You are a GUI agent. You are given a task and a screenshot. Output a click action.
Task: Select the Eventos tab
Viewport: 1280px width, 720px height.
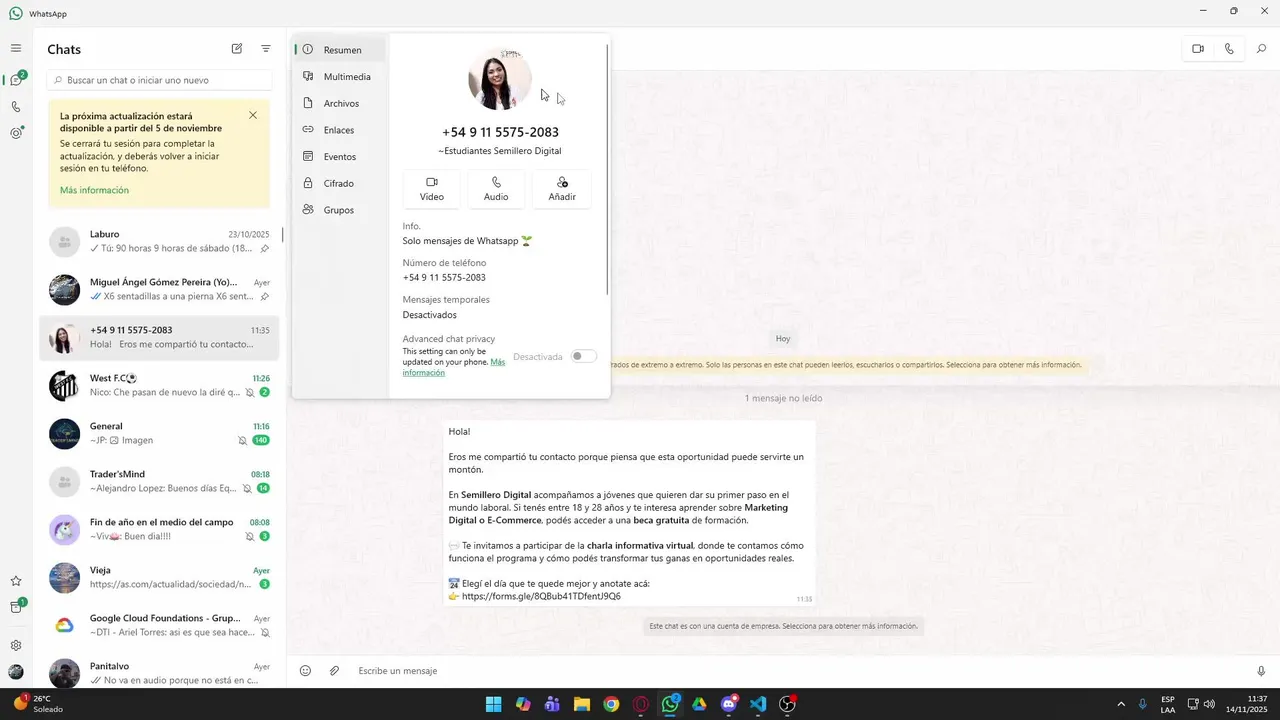pos(340,157)
